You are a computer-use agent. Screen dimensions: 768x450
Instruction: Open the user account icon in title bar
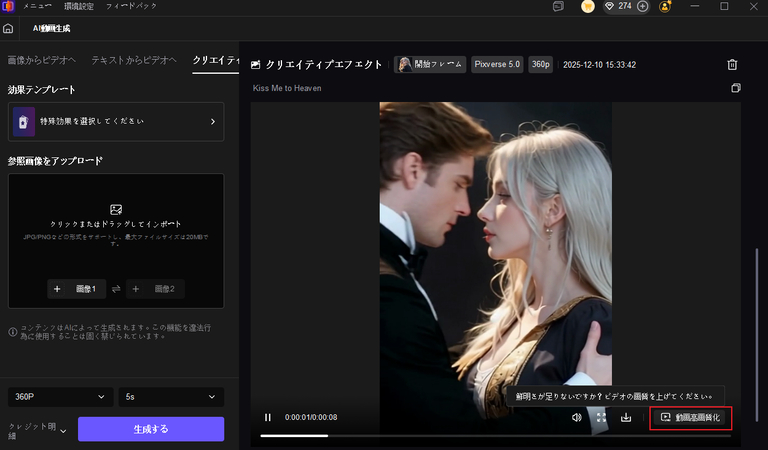click(665, 6)
